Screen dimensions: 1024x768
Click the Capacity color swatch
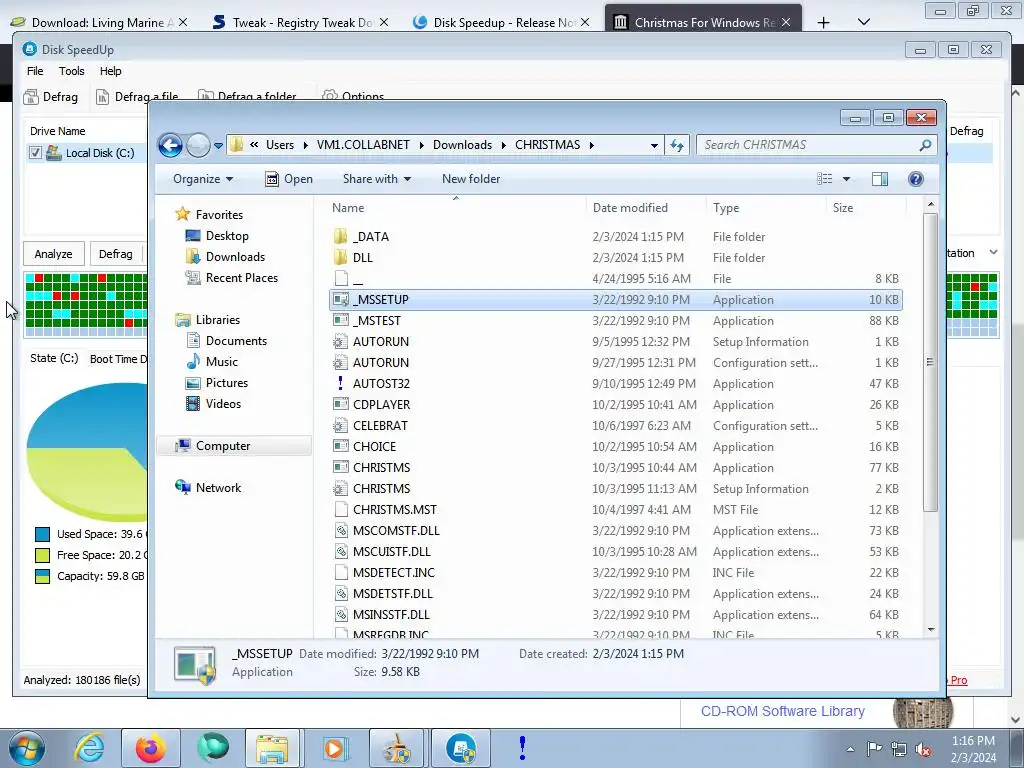pyautogui.click(x=42, y=576)
